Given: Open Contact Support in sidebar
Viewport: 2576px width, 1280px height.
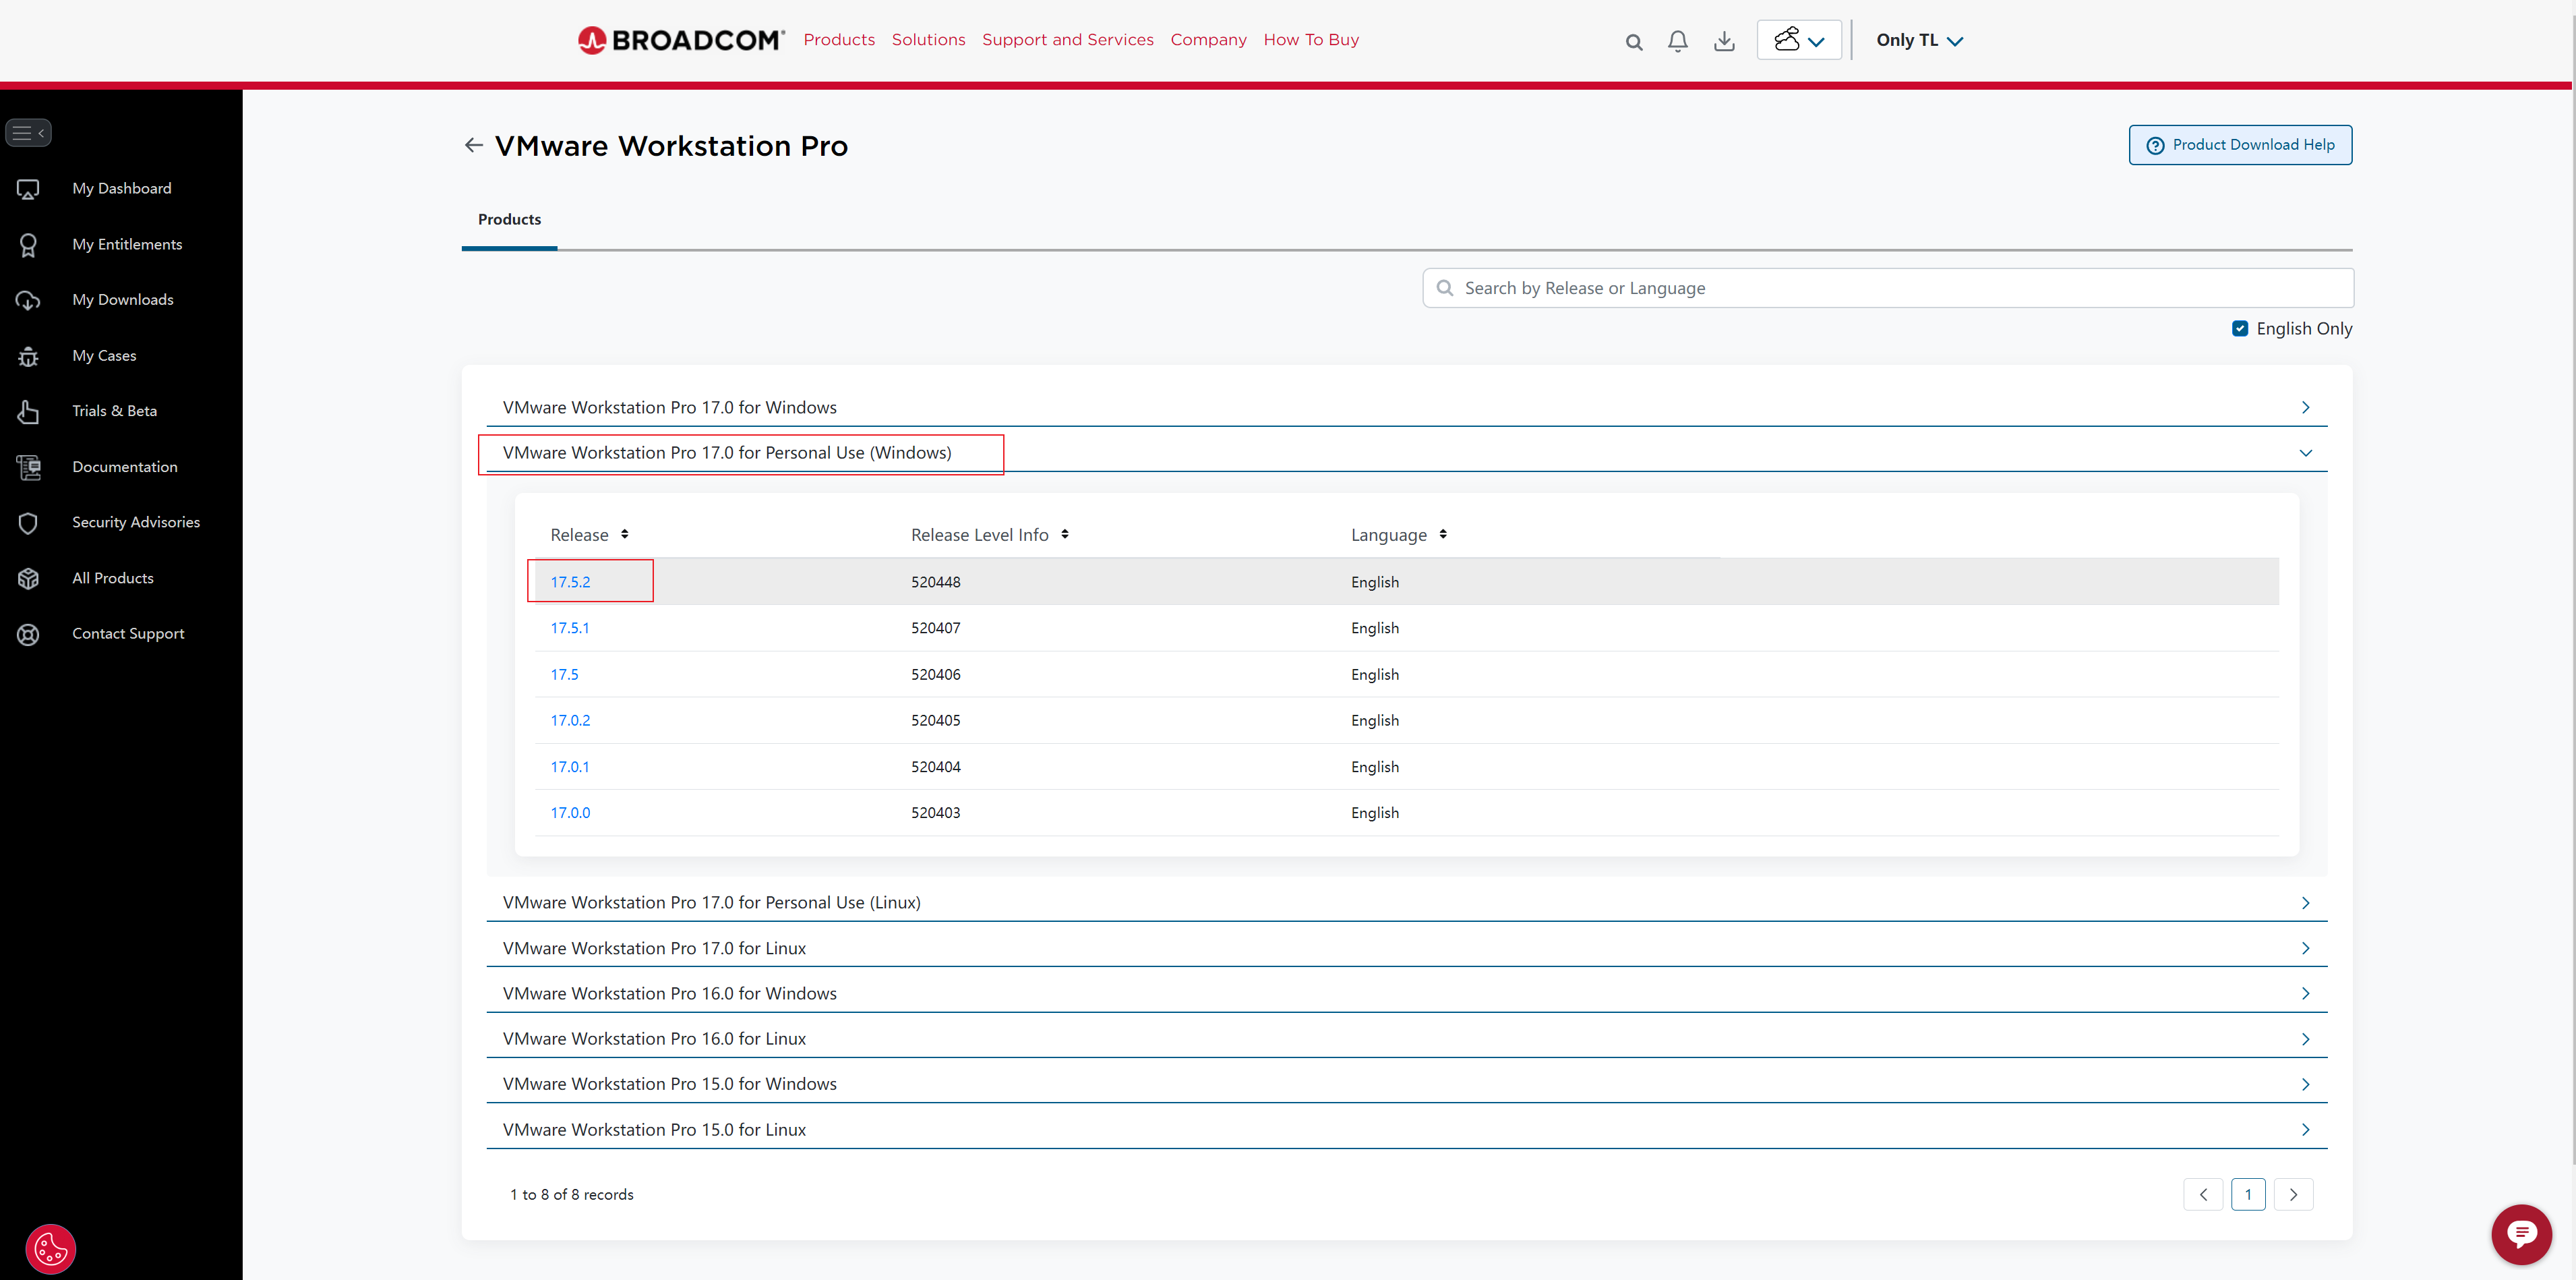Looking at the screenshot, I should (x=128, y=634).
